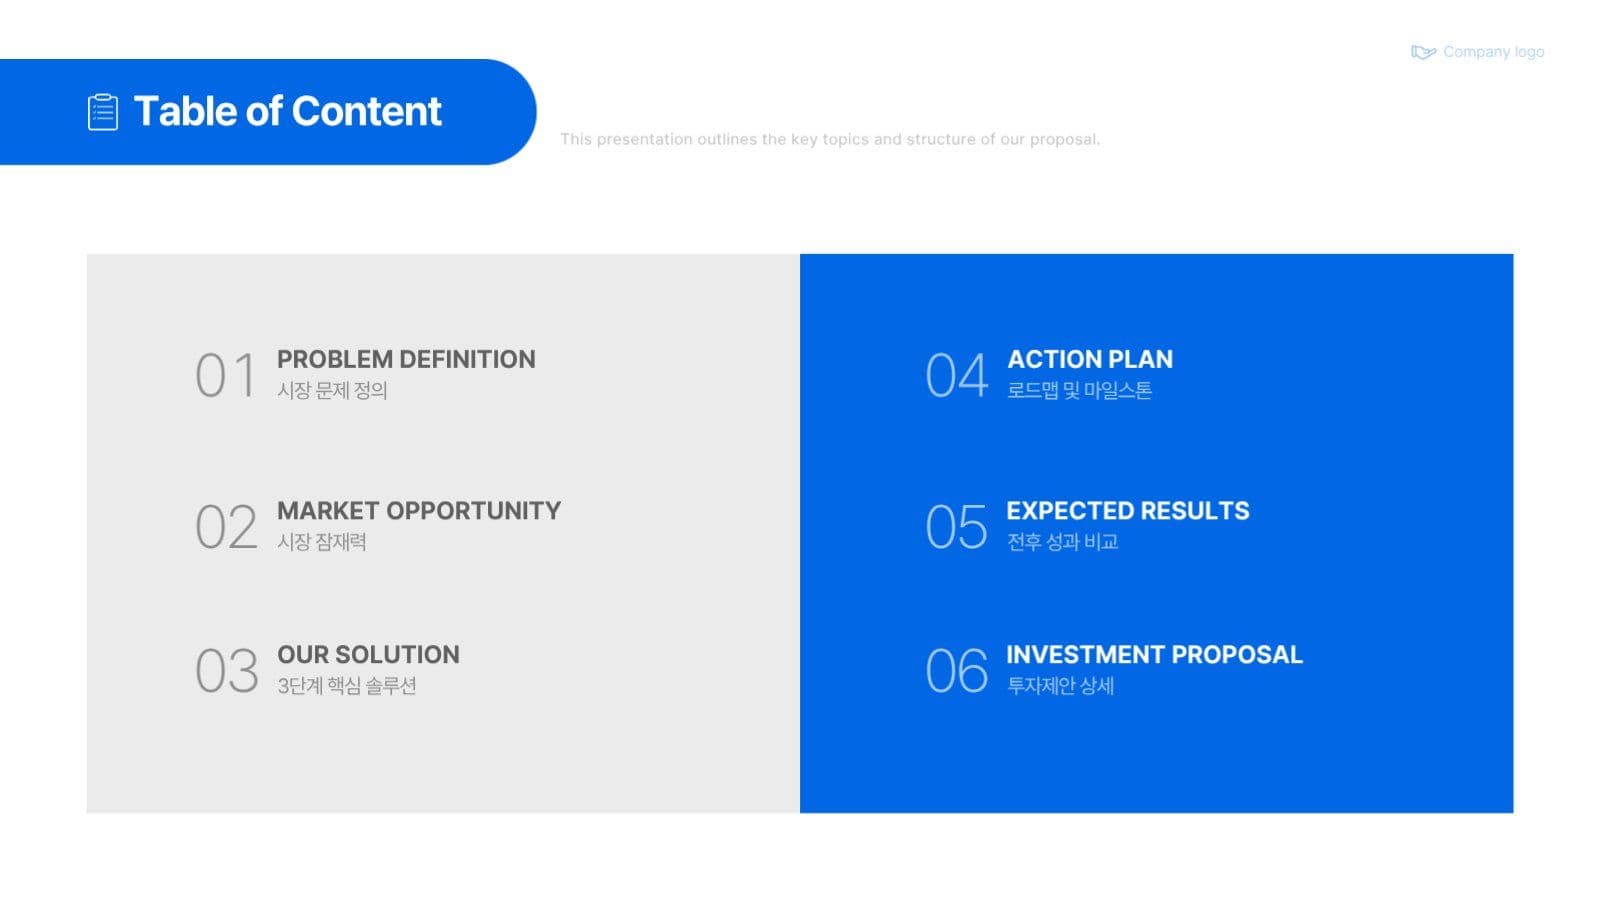
Task: Select the MARKET OPPORTUNITY heading
Action: 419,510
